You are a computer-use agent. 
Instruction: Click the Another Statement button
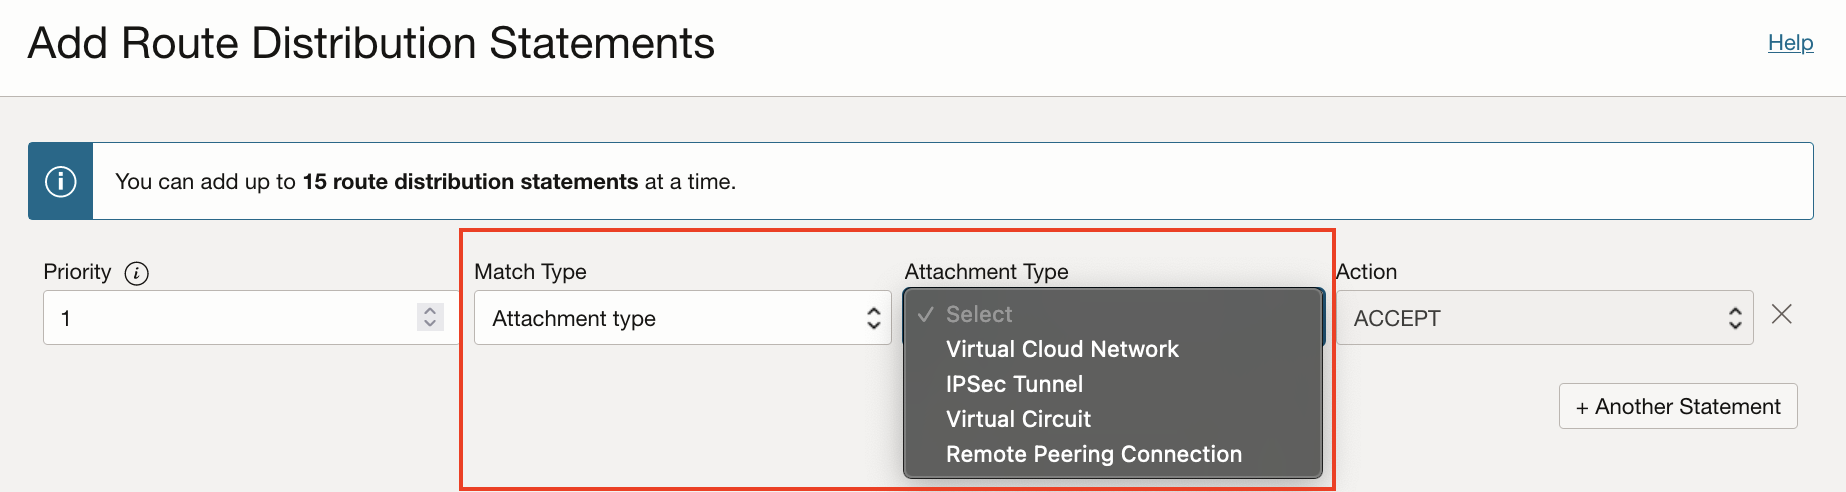point(1677,406)
